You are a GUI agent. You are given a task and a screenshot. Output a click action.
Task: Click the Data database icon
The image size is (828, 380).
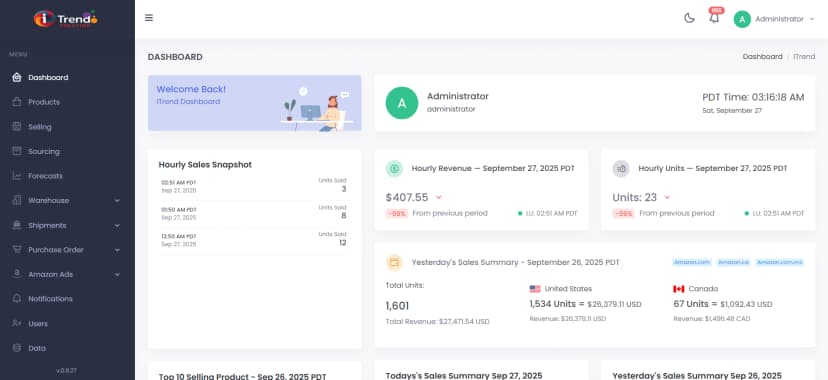tap(17, 348)
